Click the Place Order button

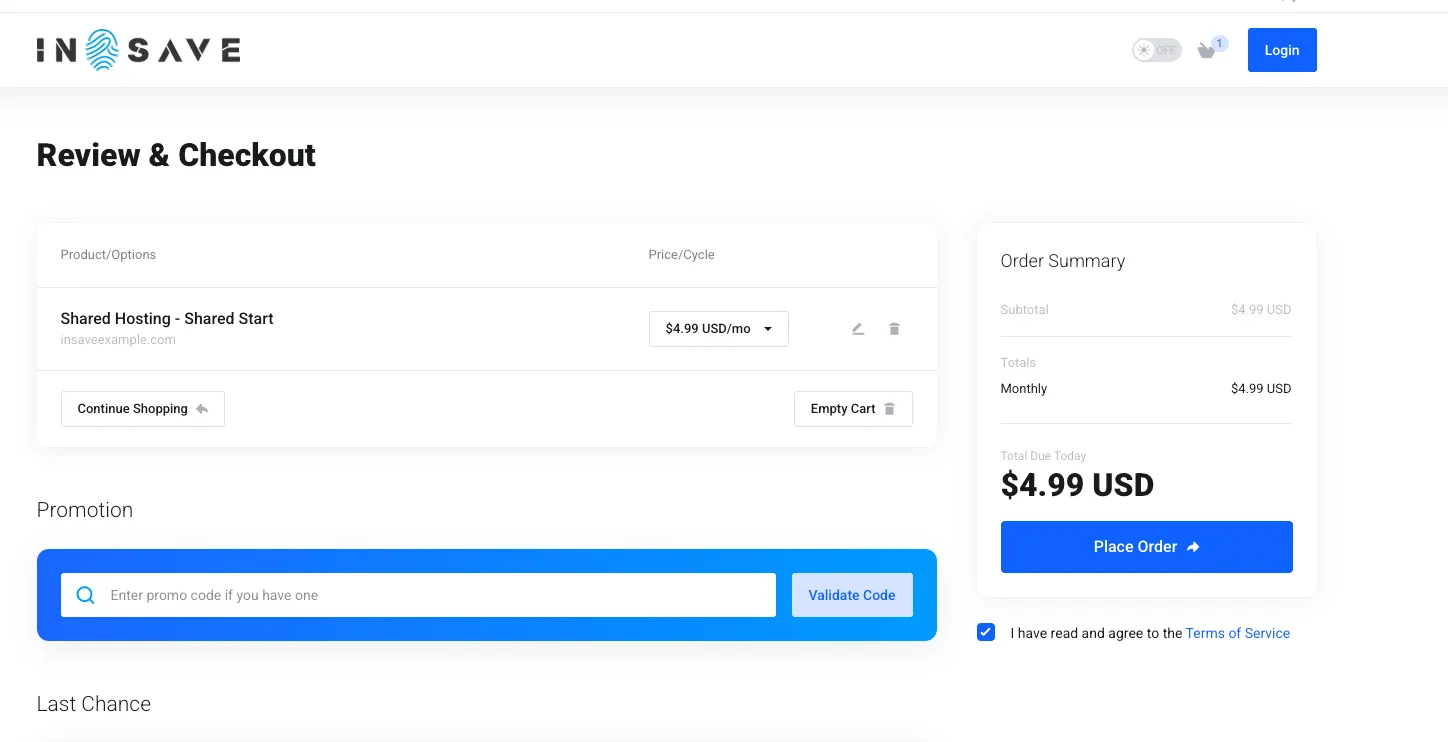pyautogui.click(x=1147, y=547)
